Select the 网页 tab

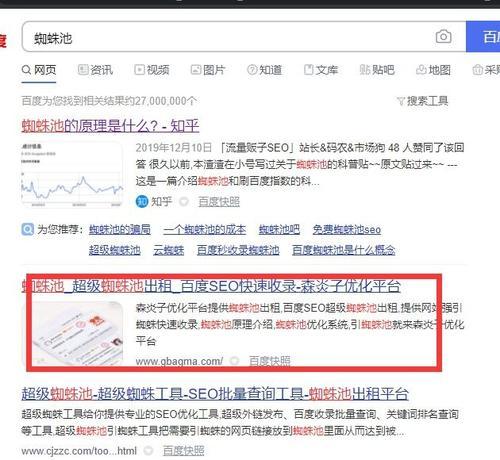(x=39, y=70)
